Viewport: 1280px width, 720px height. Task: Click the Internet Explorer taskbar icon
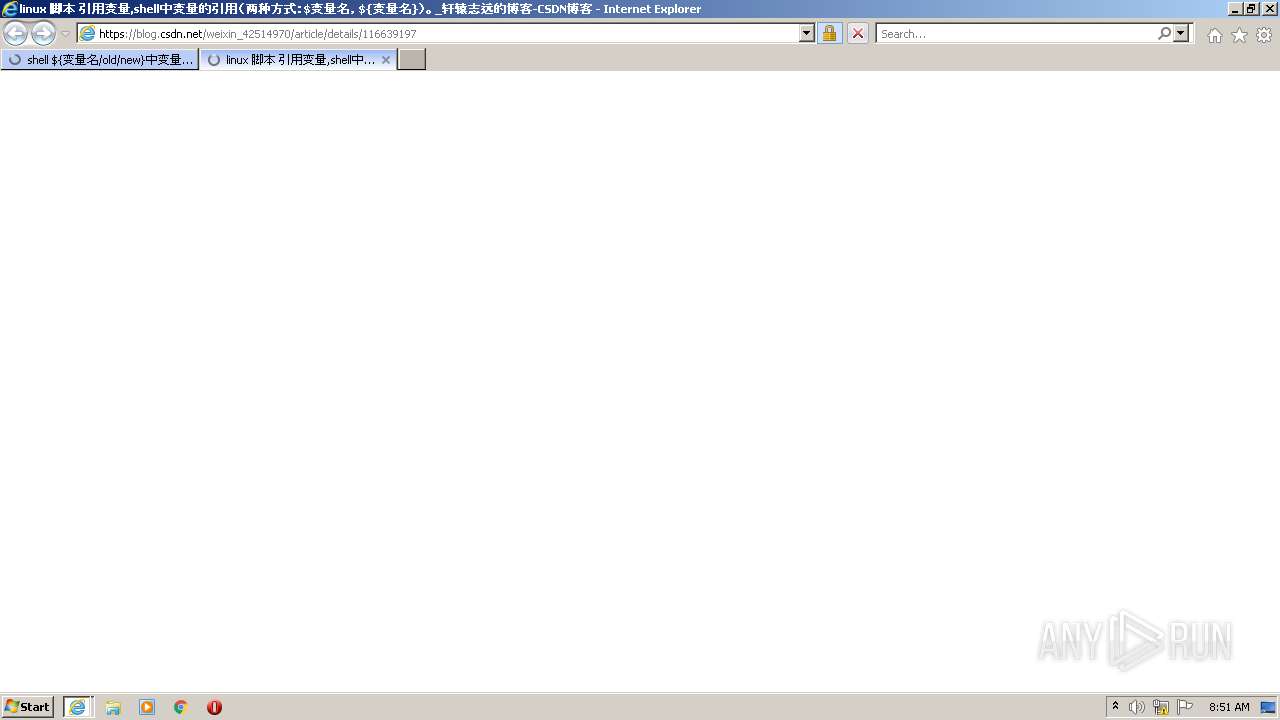(78, 707)
